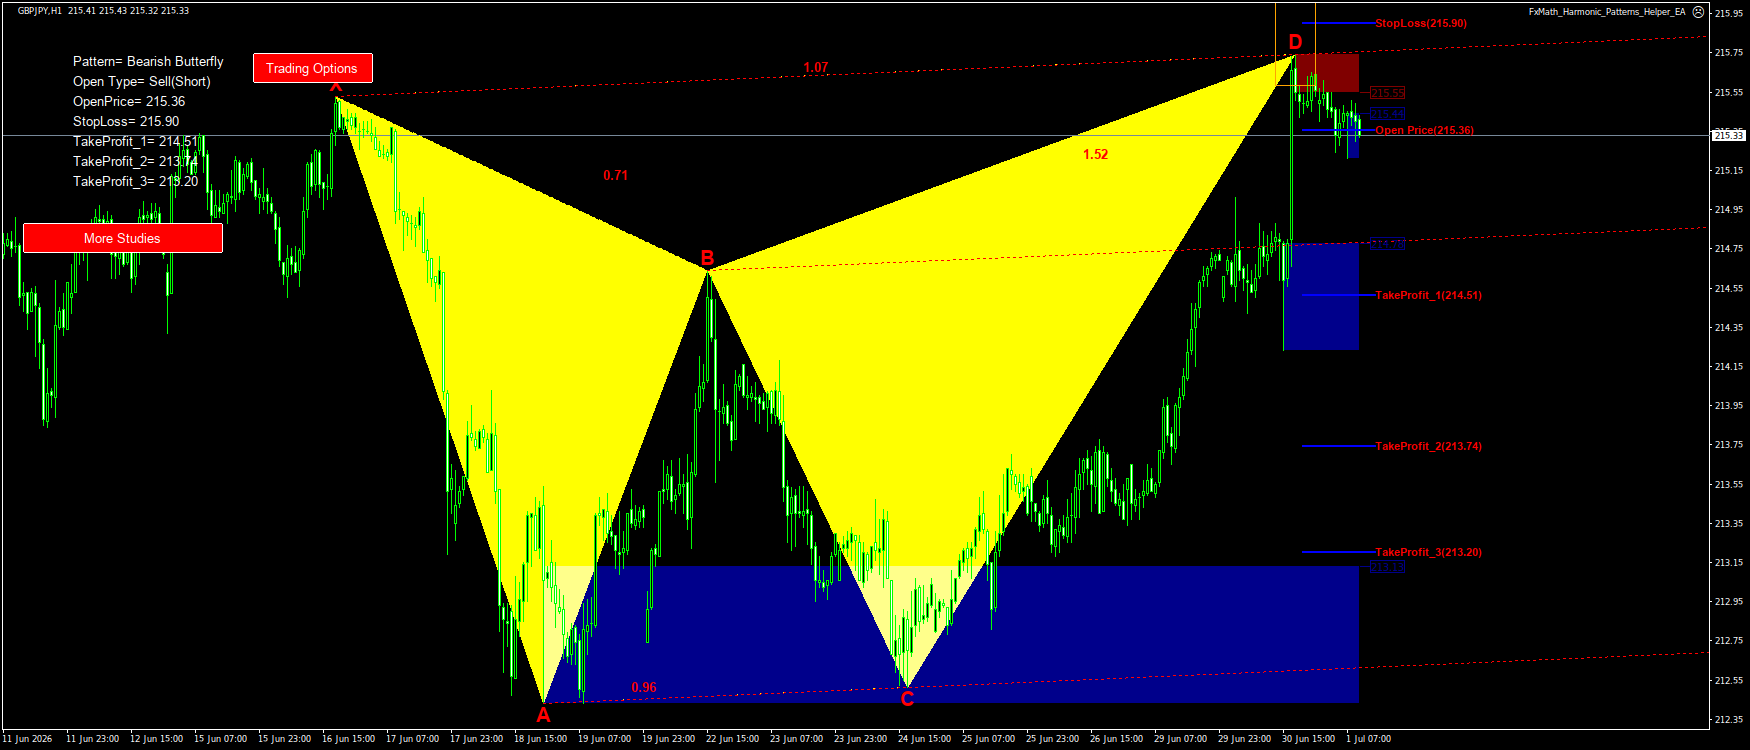Click pattern point D label
The height and width of the screenshot is (750, 1750).
[x=1295, y=42]
